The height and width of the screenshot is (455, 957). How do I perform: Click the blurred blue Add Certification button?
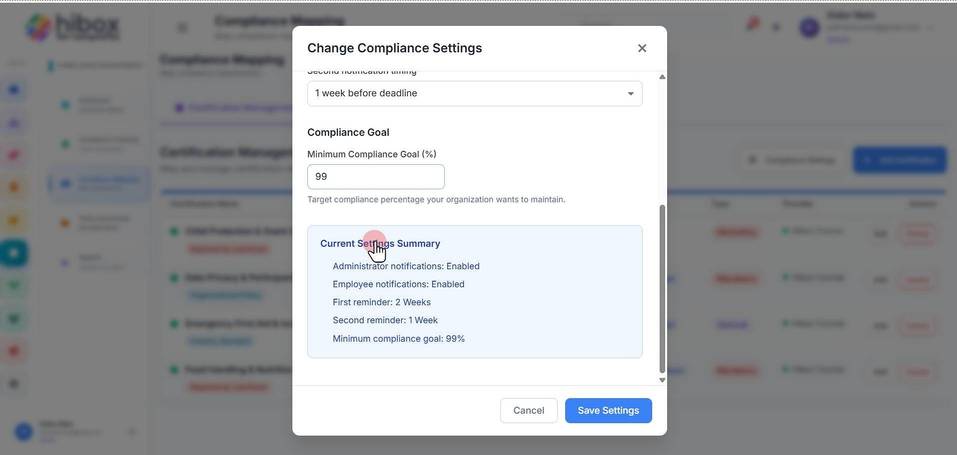pos(900,160)
